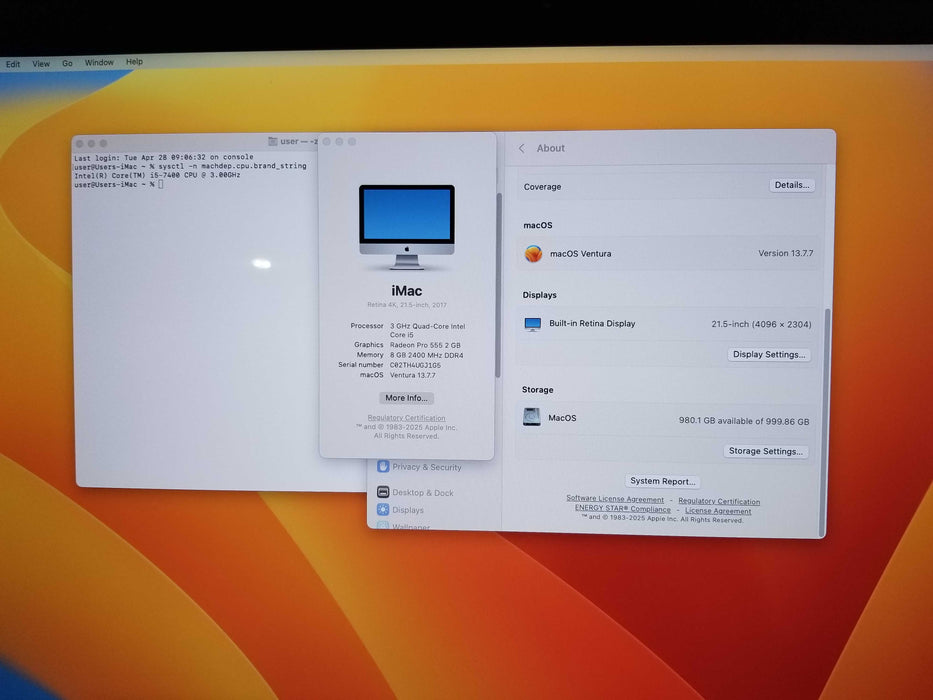Click the Version 13.7.7 text
Image resolution: width=933 pixels, height=700 pixels.
click(785, 253)
